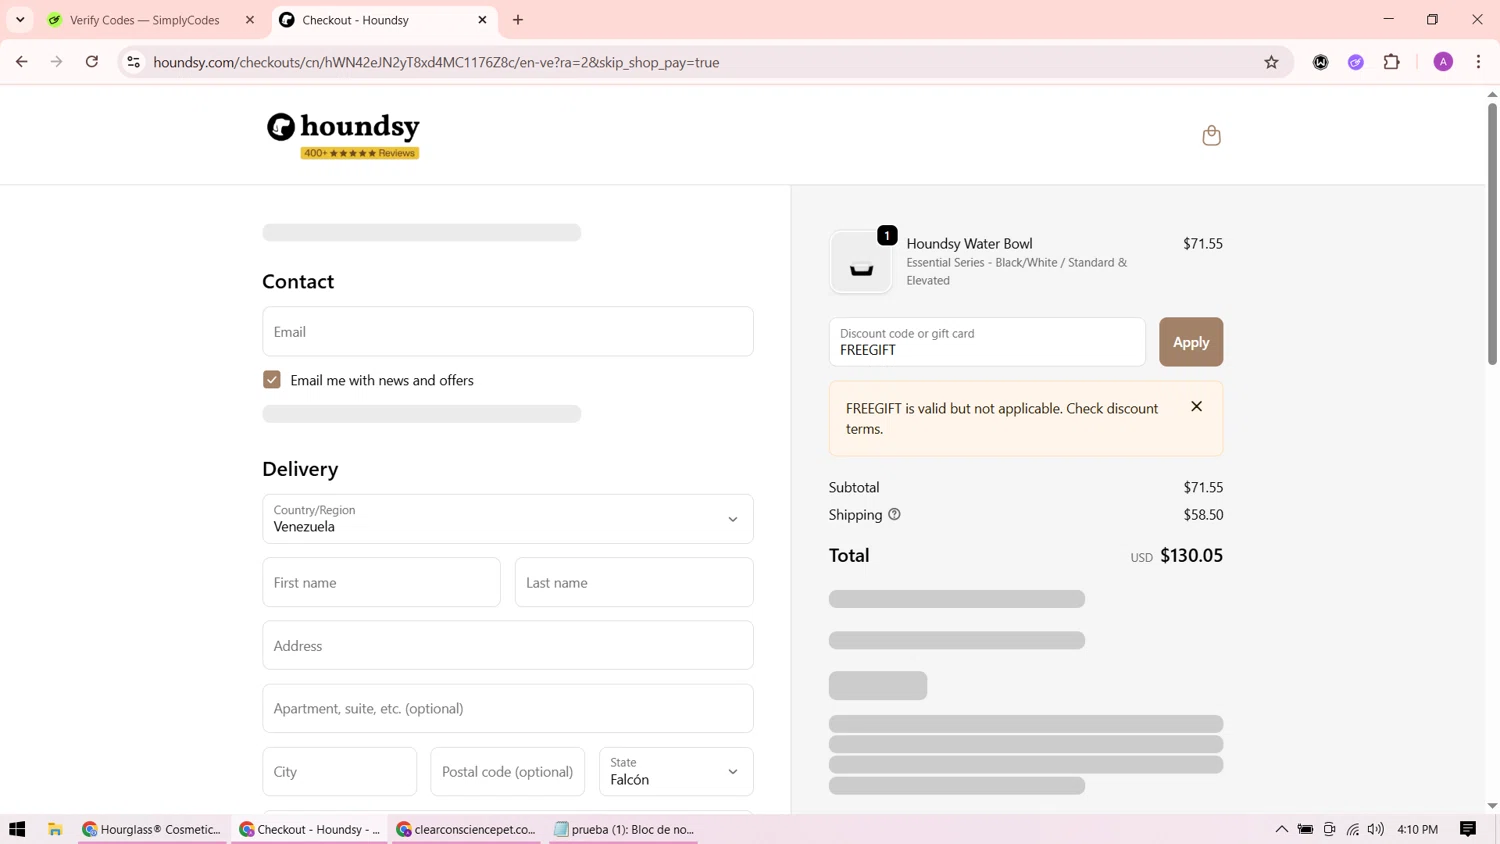Bookmark this page with the star icon
Screen dimensions: 1500x844
[1271, 62]
